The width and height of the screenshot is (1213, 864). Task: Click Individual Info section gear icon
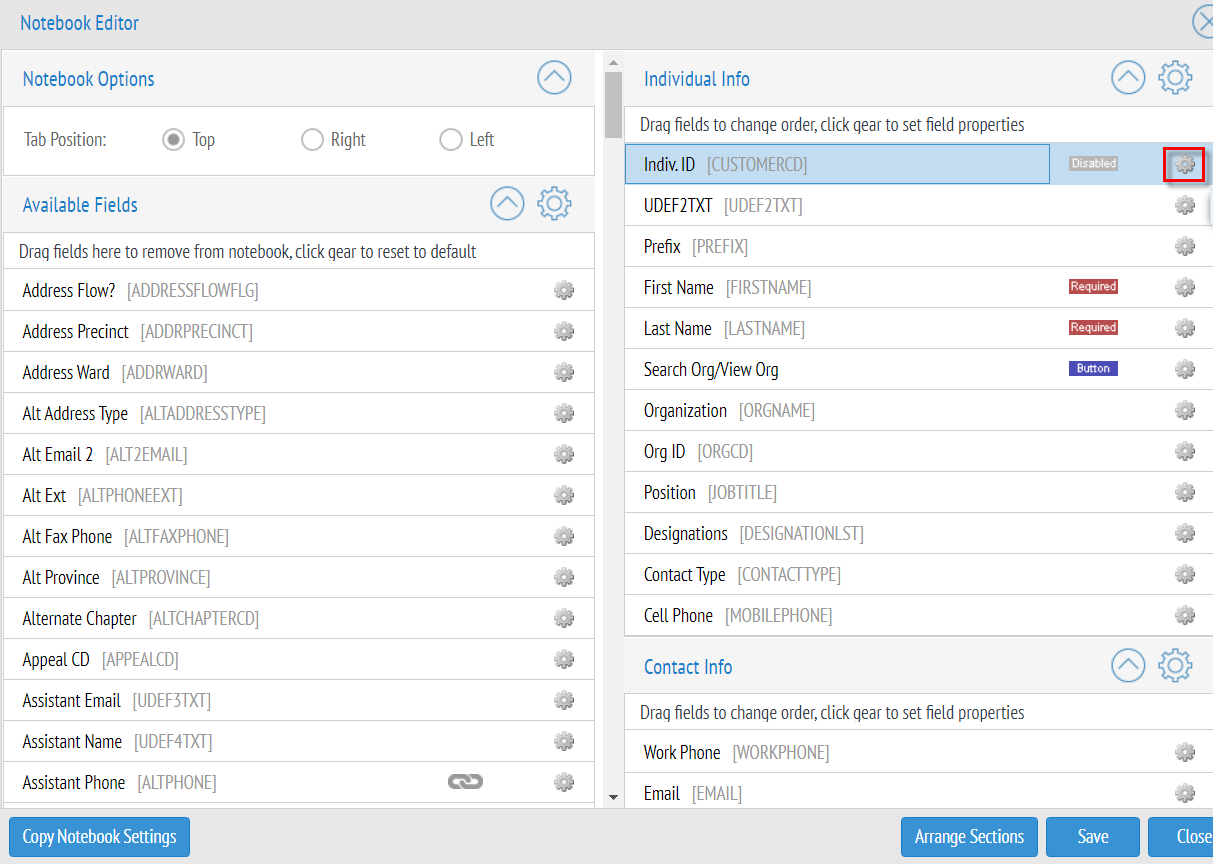coord(1175,78)
